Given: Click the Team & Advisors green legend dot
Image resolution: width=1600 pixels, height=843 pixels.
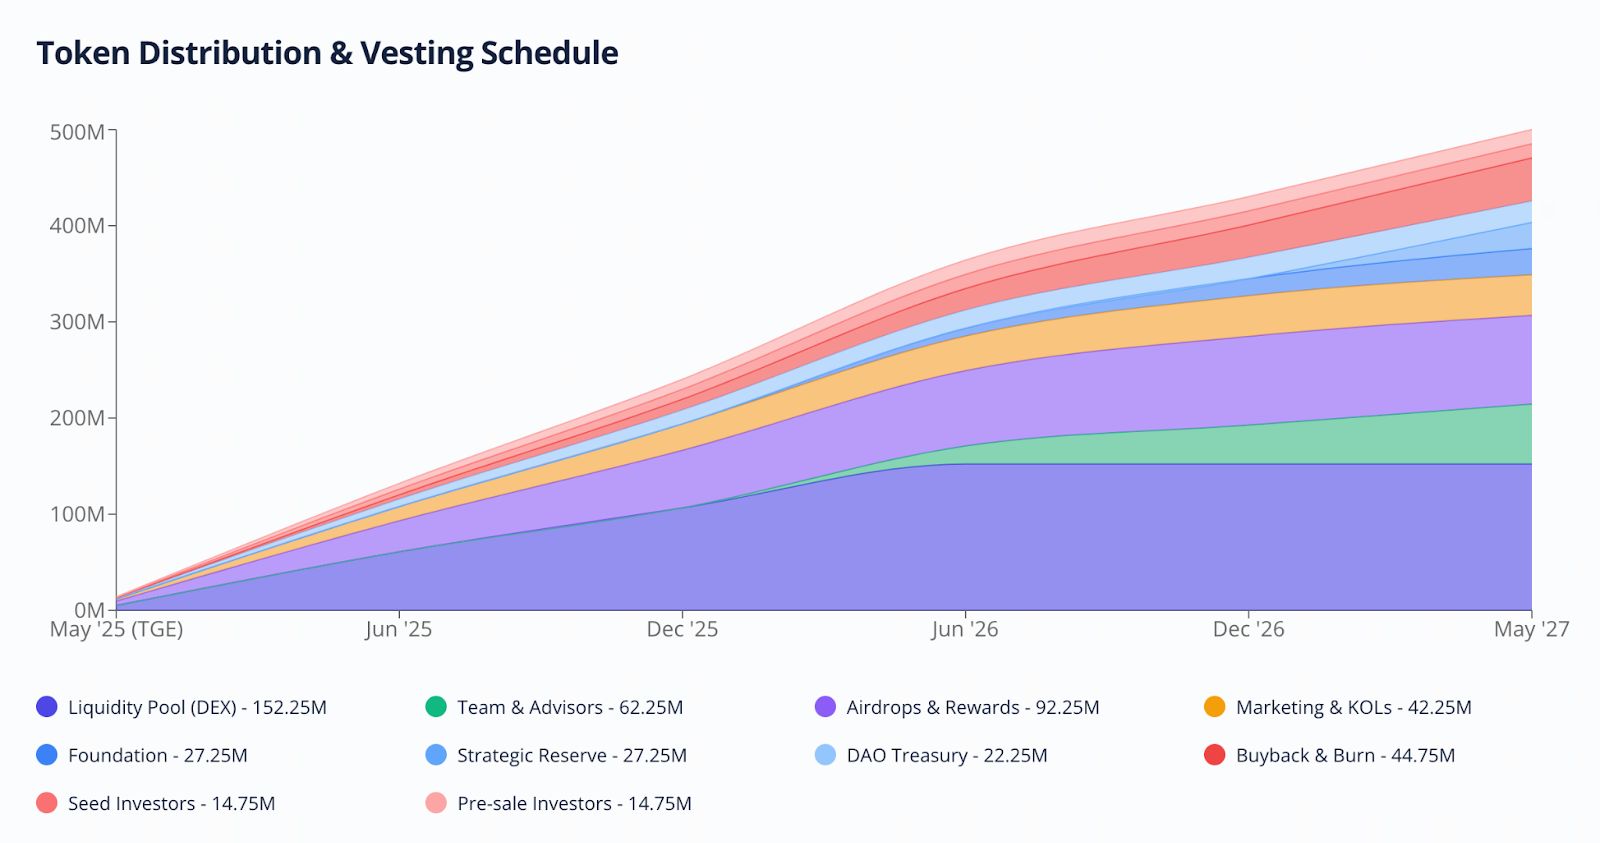Looking at the screenshot, I should [x=436, y=707].
